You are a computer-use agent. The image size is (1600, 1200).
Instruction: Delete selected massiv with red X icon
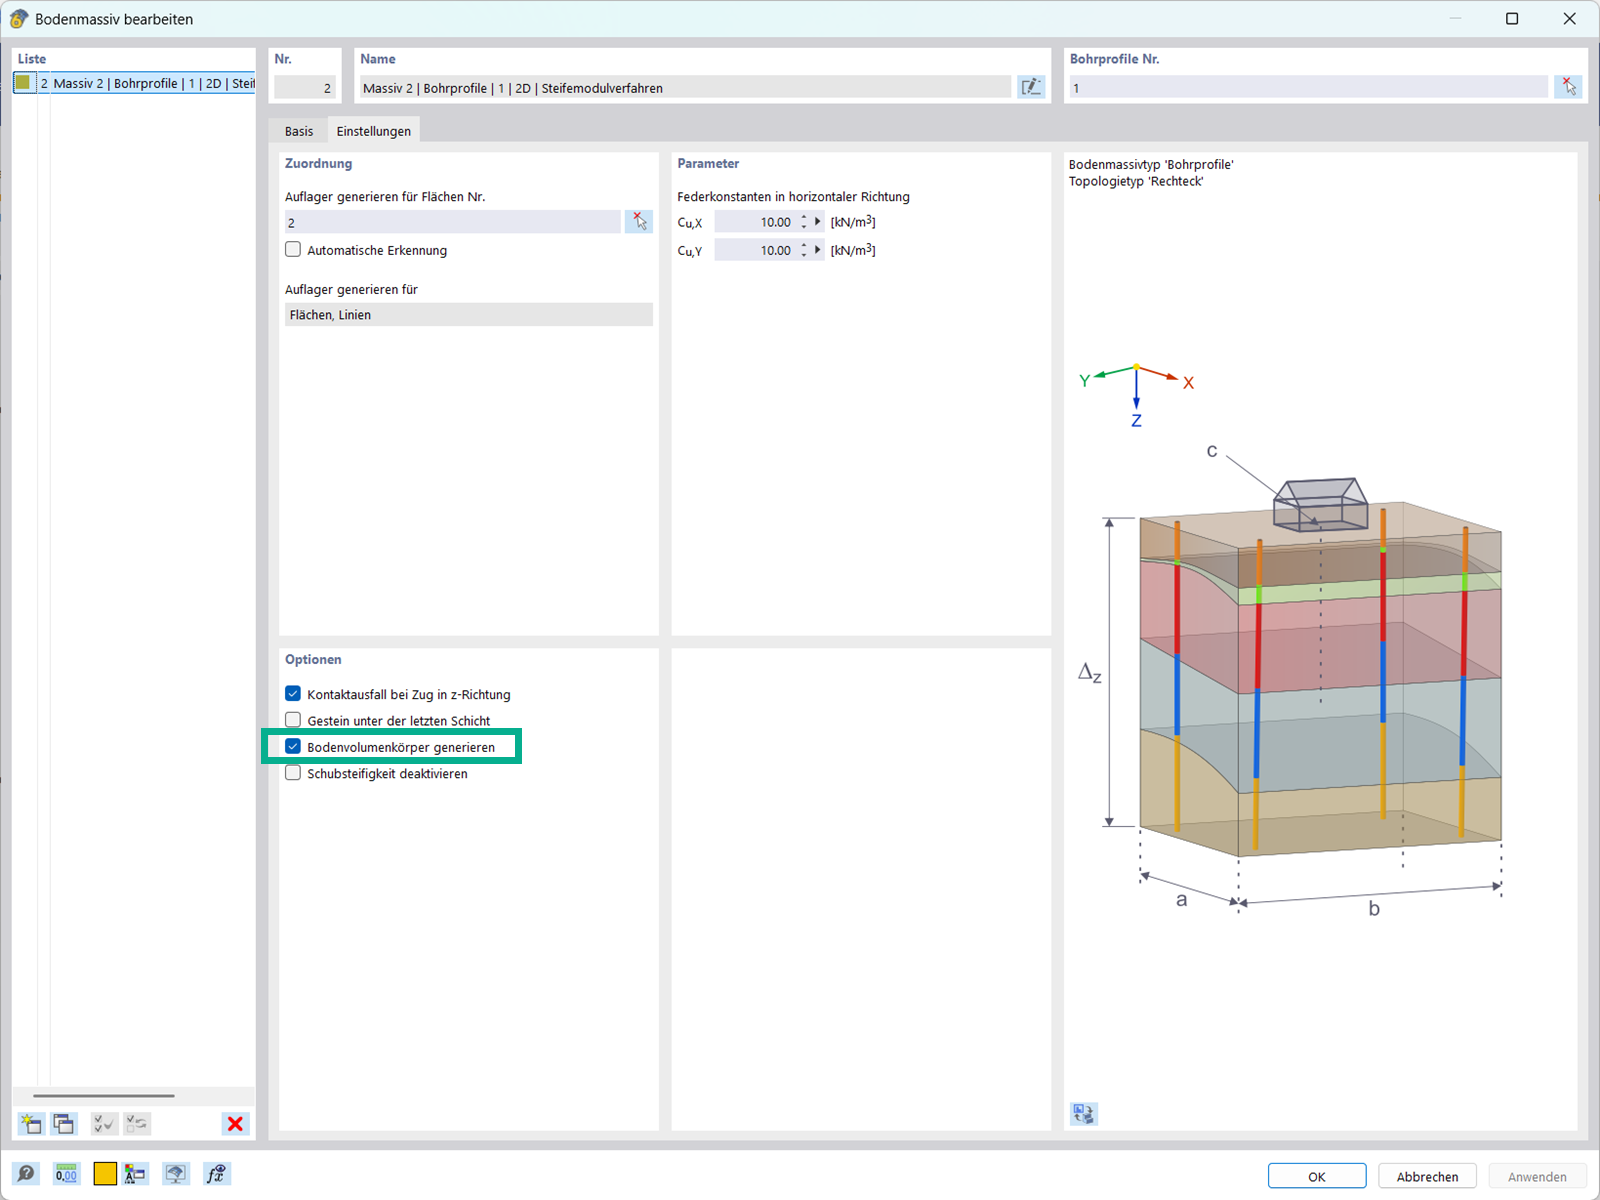(x=235, y=1124)
